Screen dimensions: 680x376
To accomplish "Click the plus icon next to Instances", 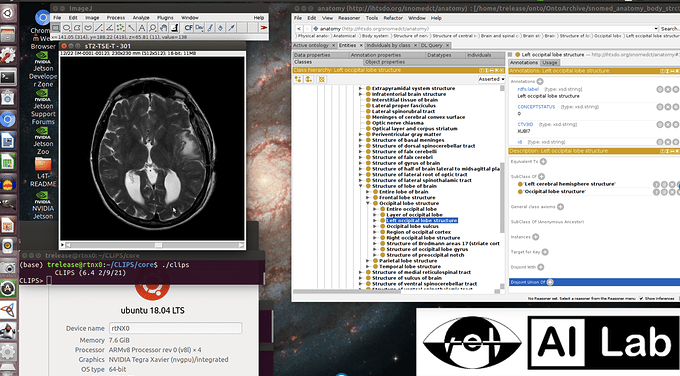I will [536, 237].
